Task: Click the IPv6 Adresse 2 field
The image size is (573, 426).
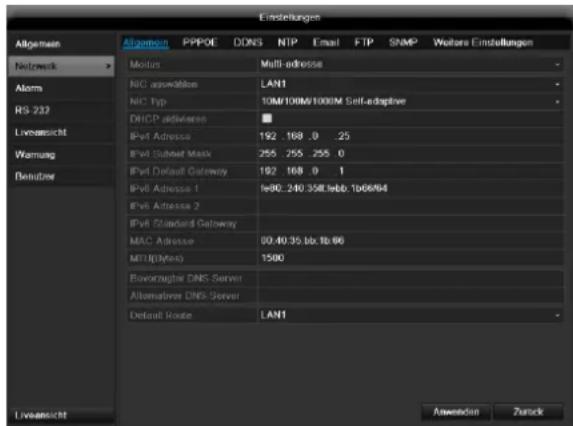Action: coord(410,206)
